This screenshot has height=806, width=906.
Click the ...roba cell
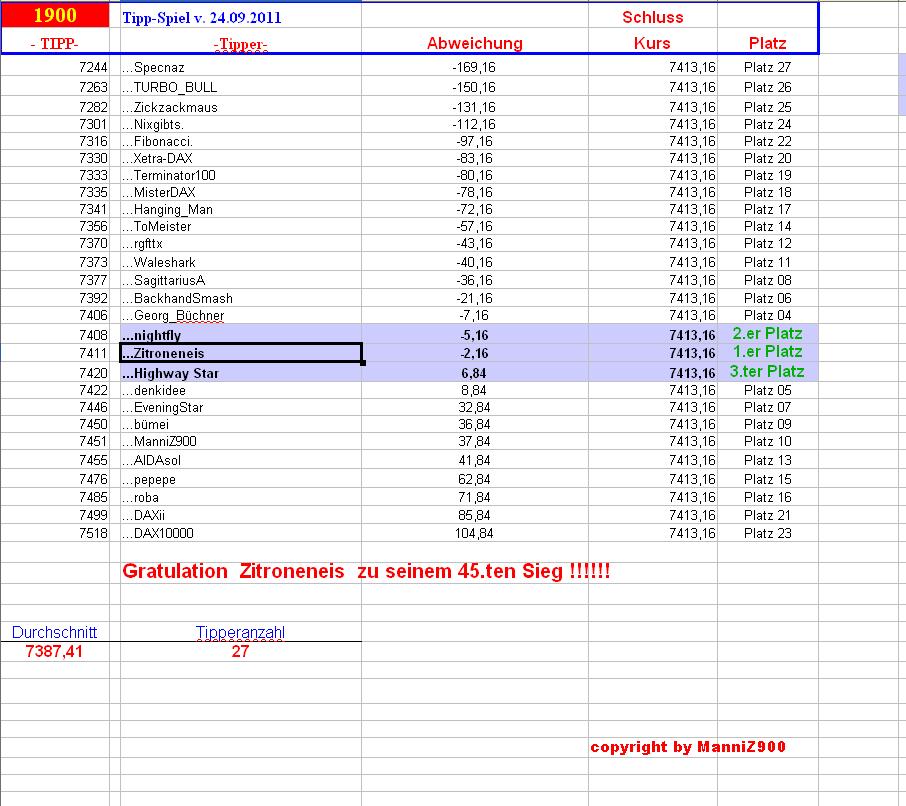(240, 497)
